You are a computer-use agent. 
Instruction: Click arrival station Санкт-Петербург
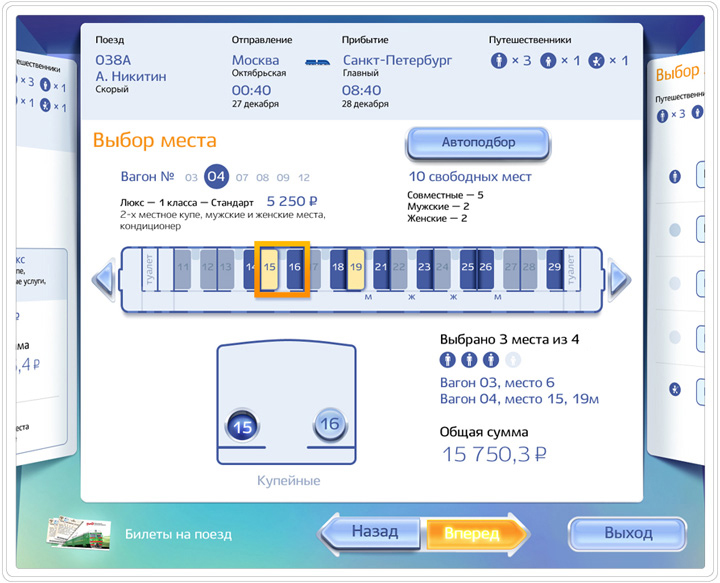coord(398,60)
